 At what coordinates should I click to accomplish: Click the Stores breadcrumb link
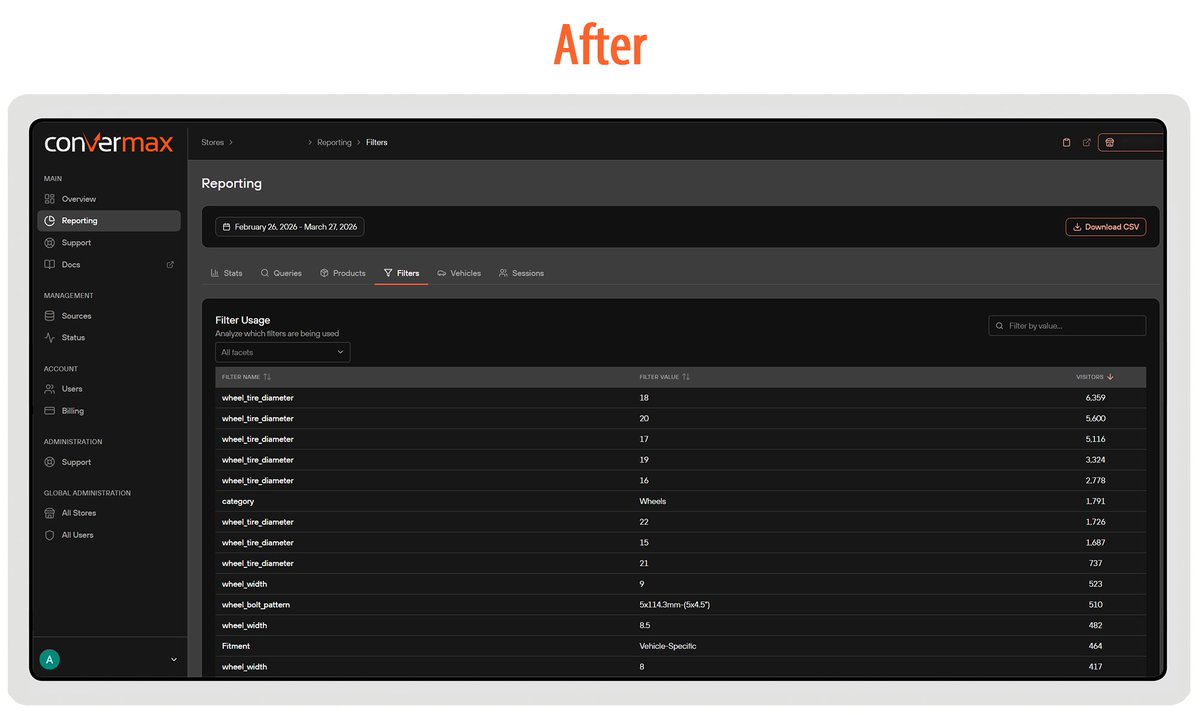click(212, 143)
